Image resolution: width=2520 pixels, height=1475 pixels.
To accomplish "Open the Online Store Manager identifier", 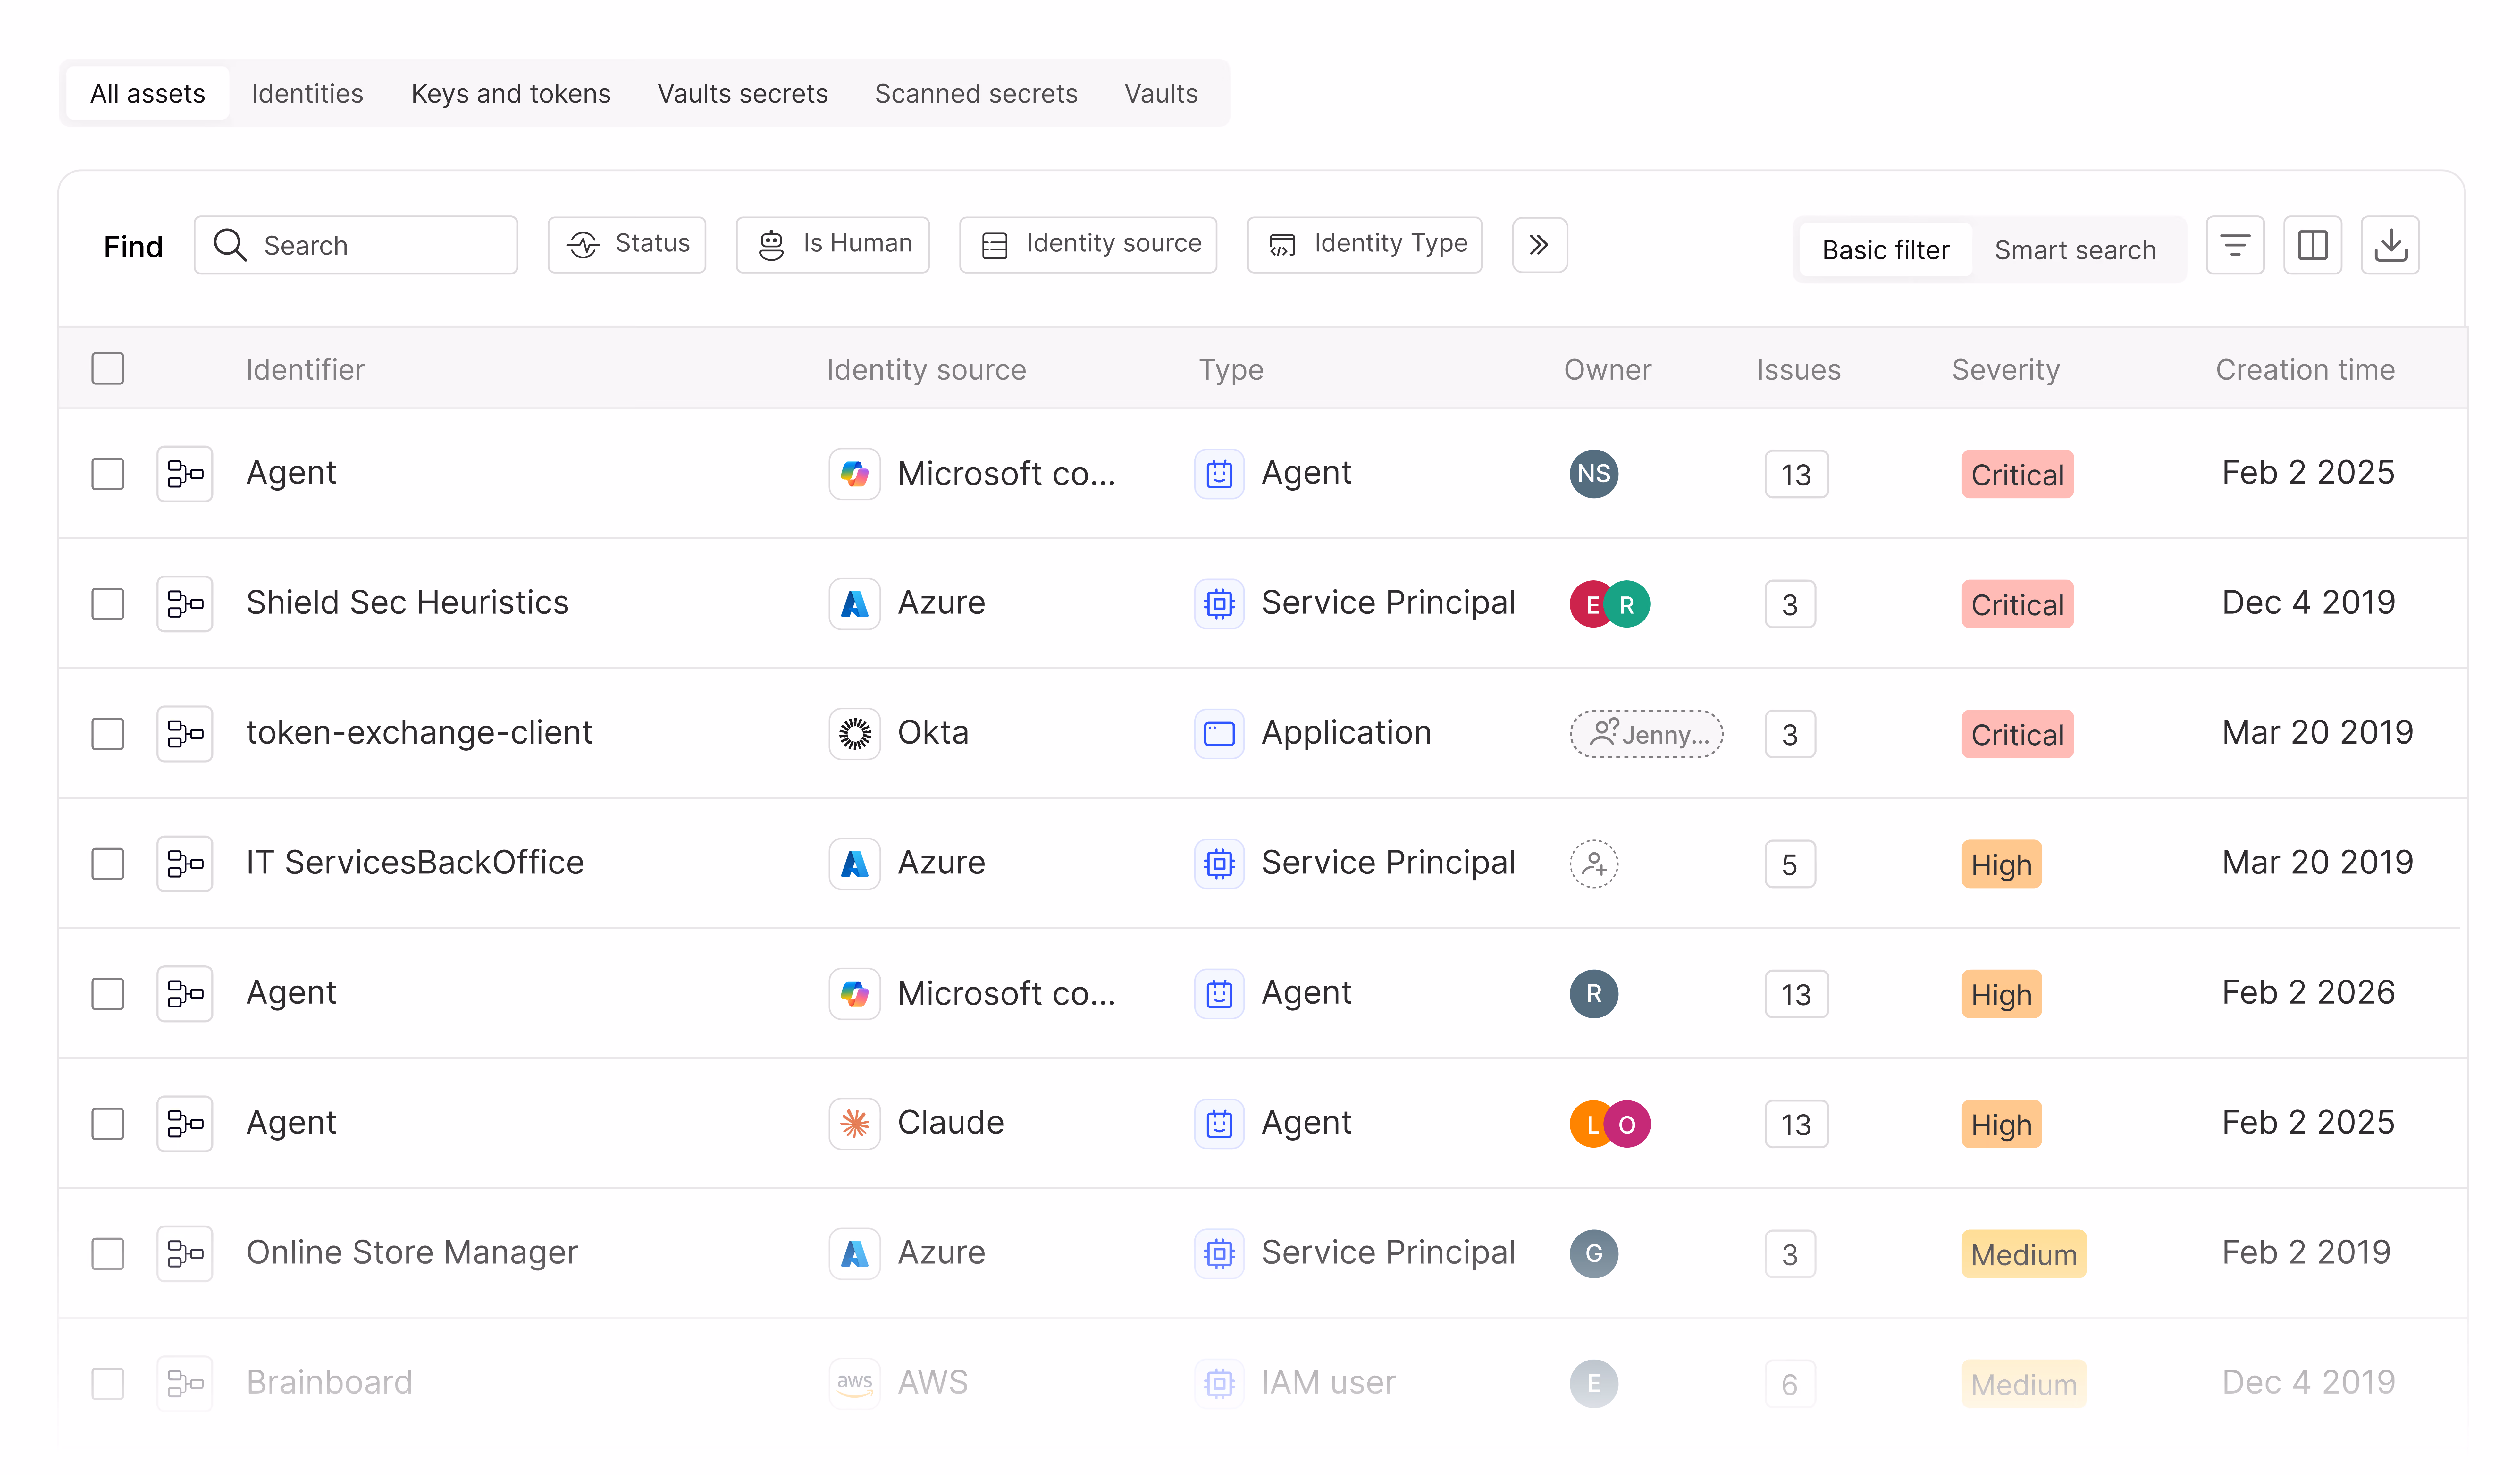I will point(412,1253).
